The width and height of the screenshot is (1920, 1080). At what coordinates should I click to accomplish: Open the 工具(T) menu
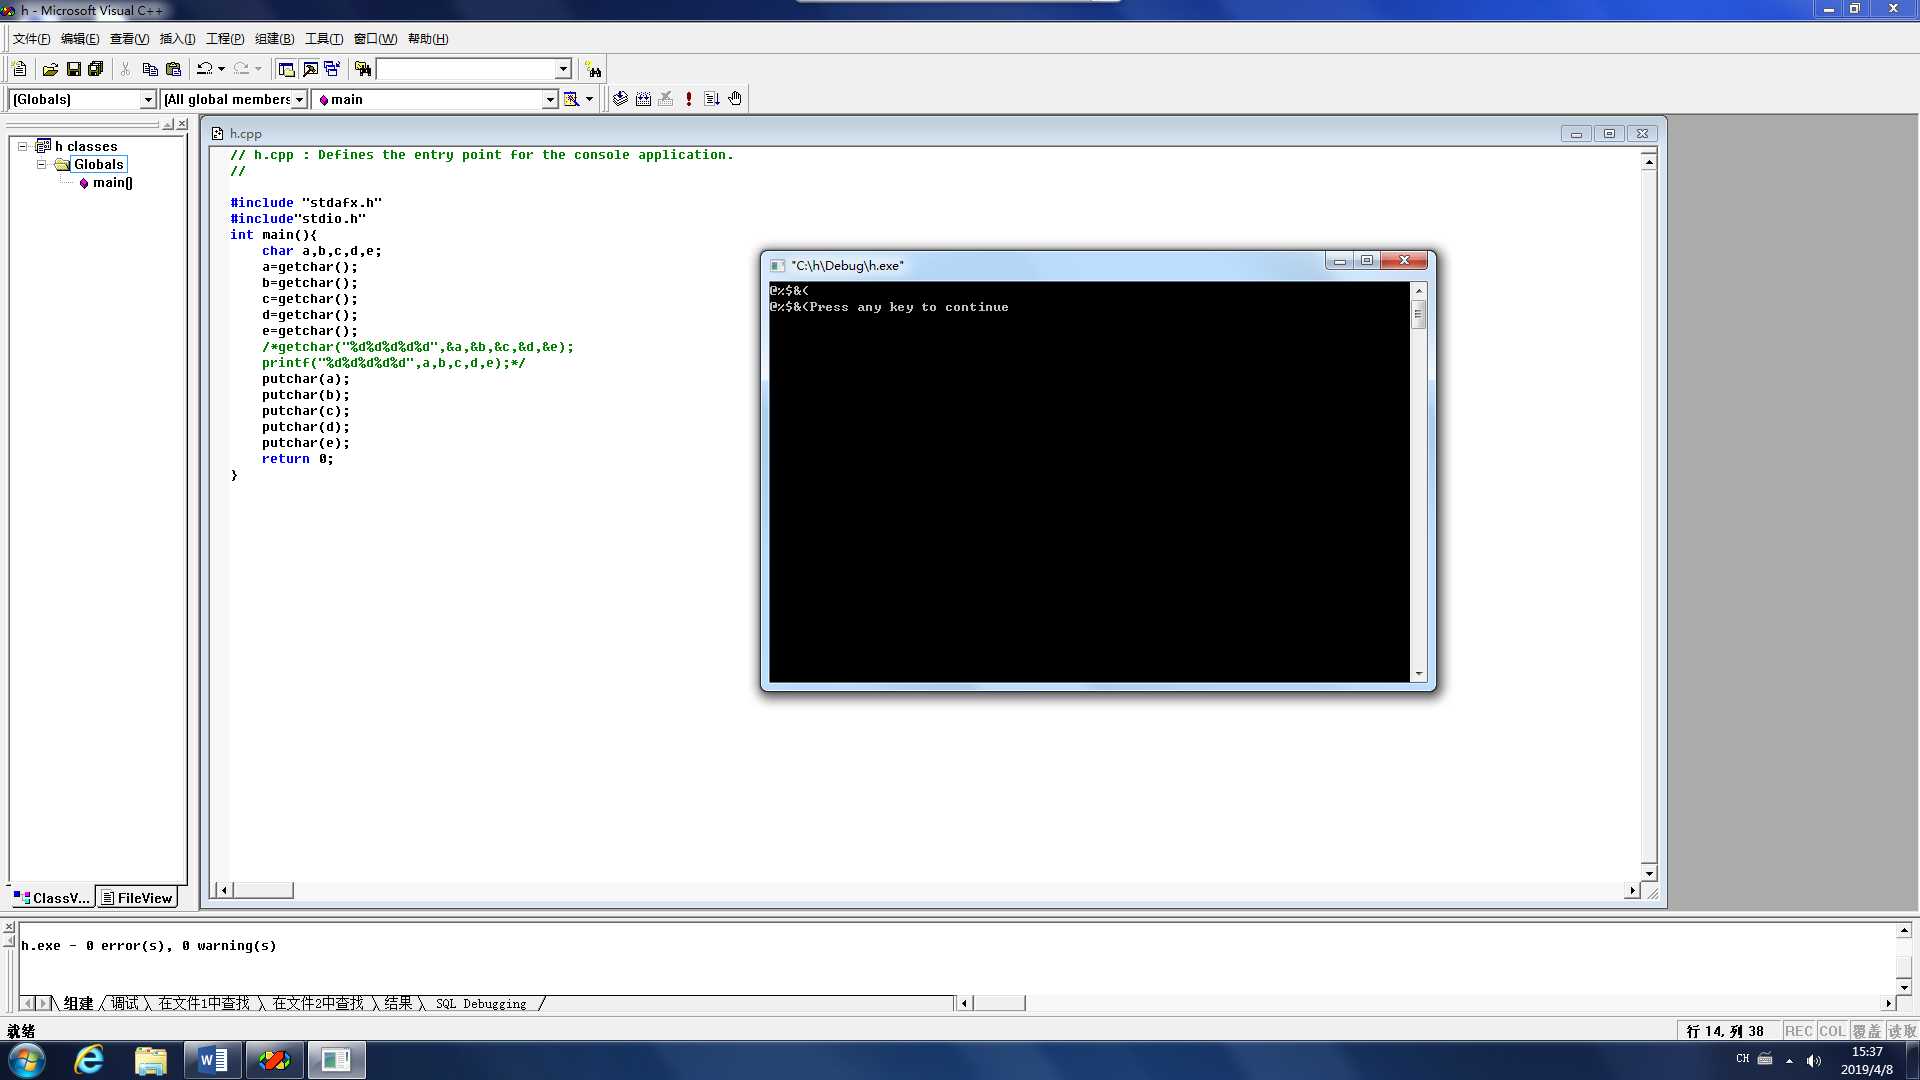[323, 39]
